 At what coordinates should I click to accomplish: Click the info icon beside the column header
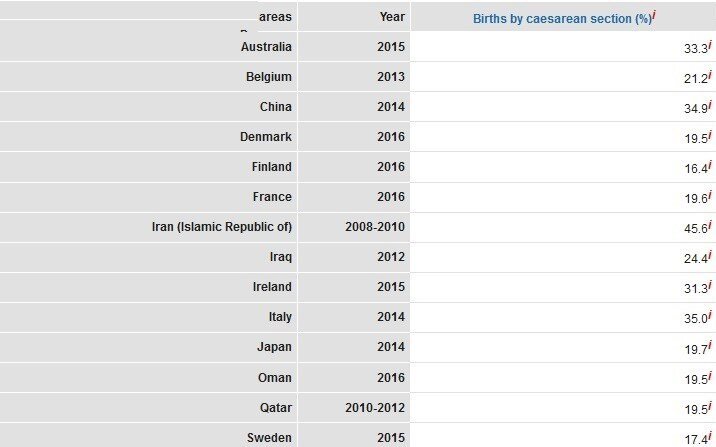[654, 15]
